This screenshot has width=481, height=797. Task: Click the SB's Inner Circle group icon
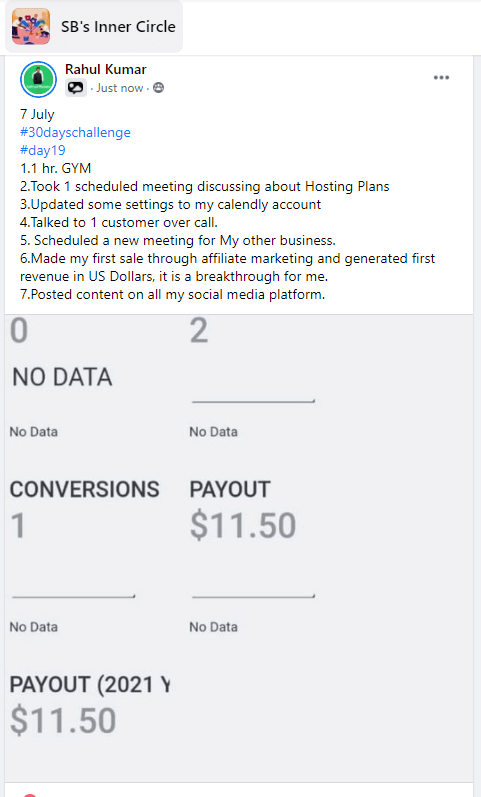31,26
